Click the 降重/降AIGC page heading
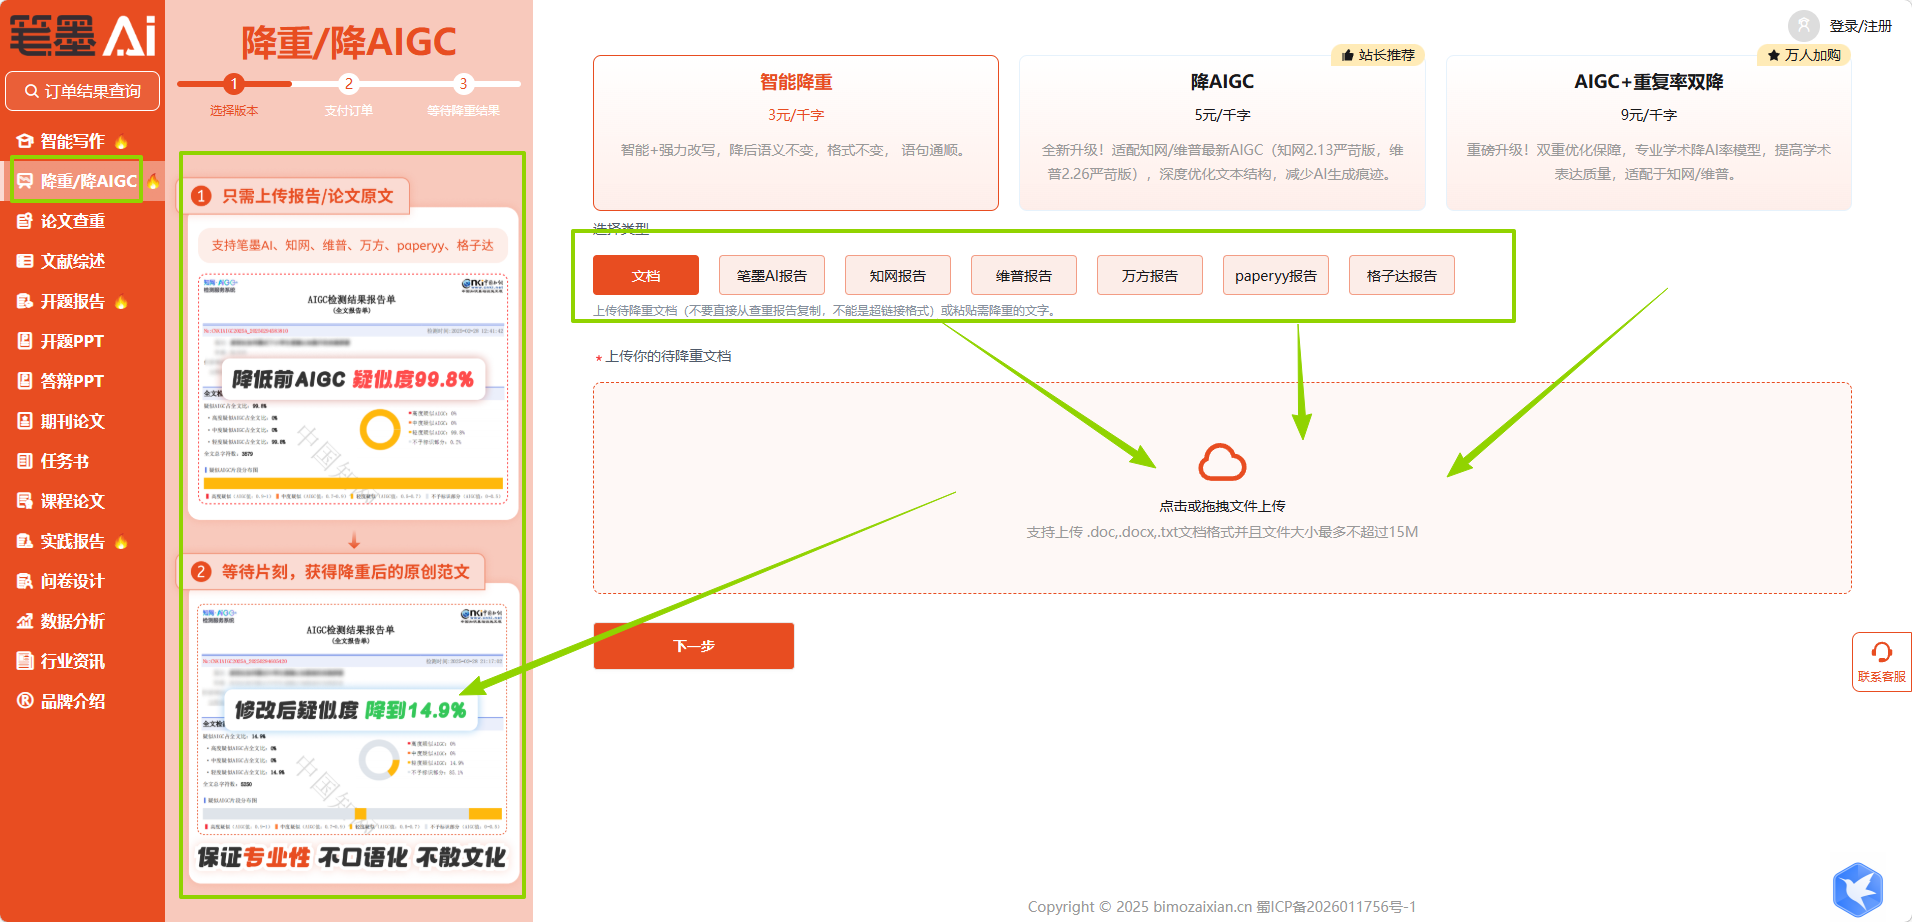The height and width of the screenshot is (922, 1912). [348, 42]
